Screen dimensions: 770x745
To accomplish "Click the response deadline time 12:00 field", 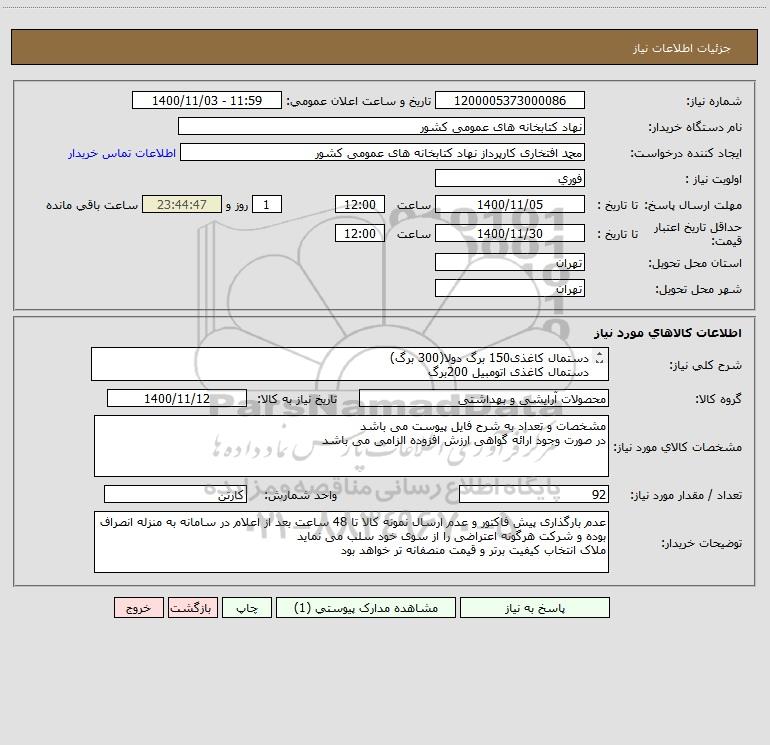I will point(359,204).
